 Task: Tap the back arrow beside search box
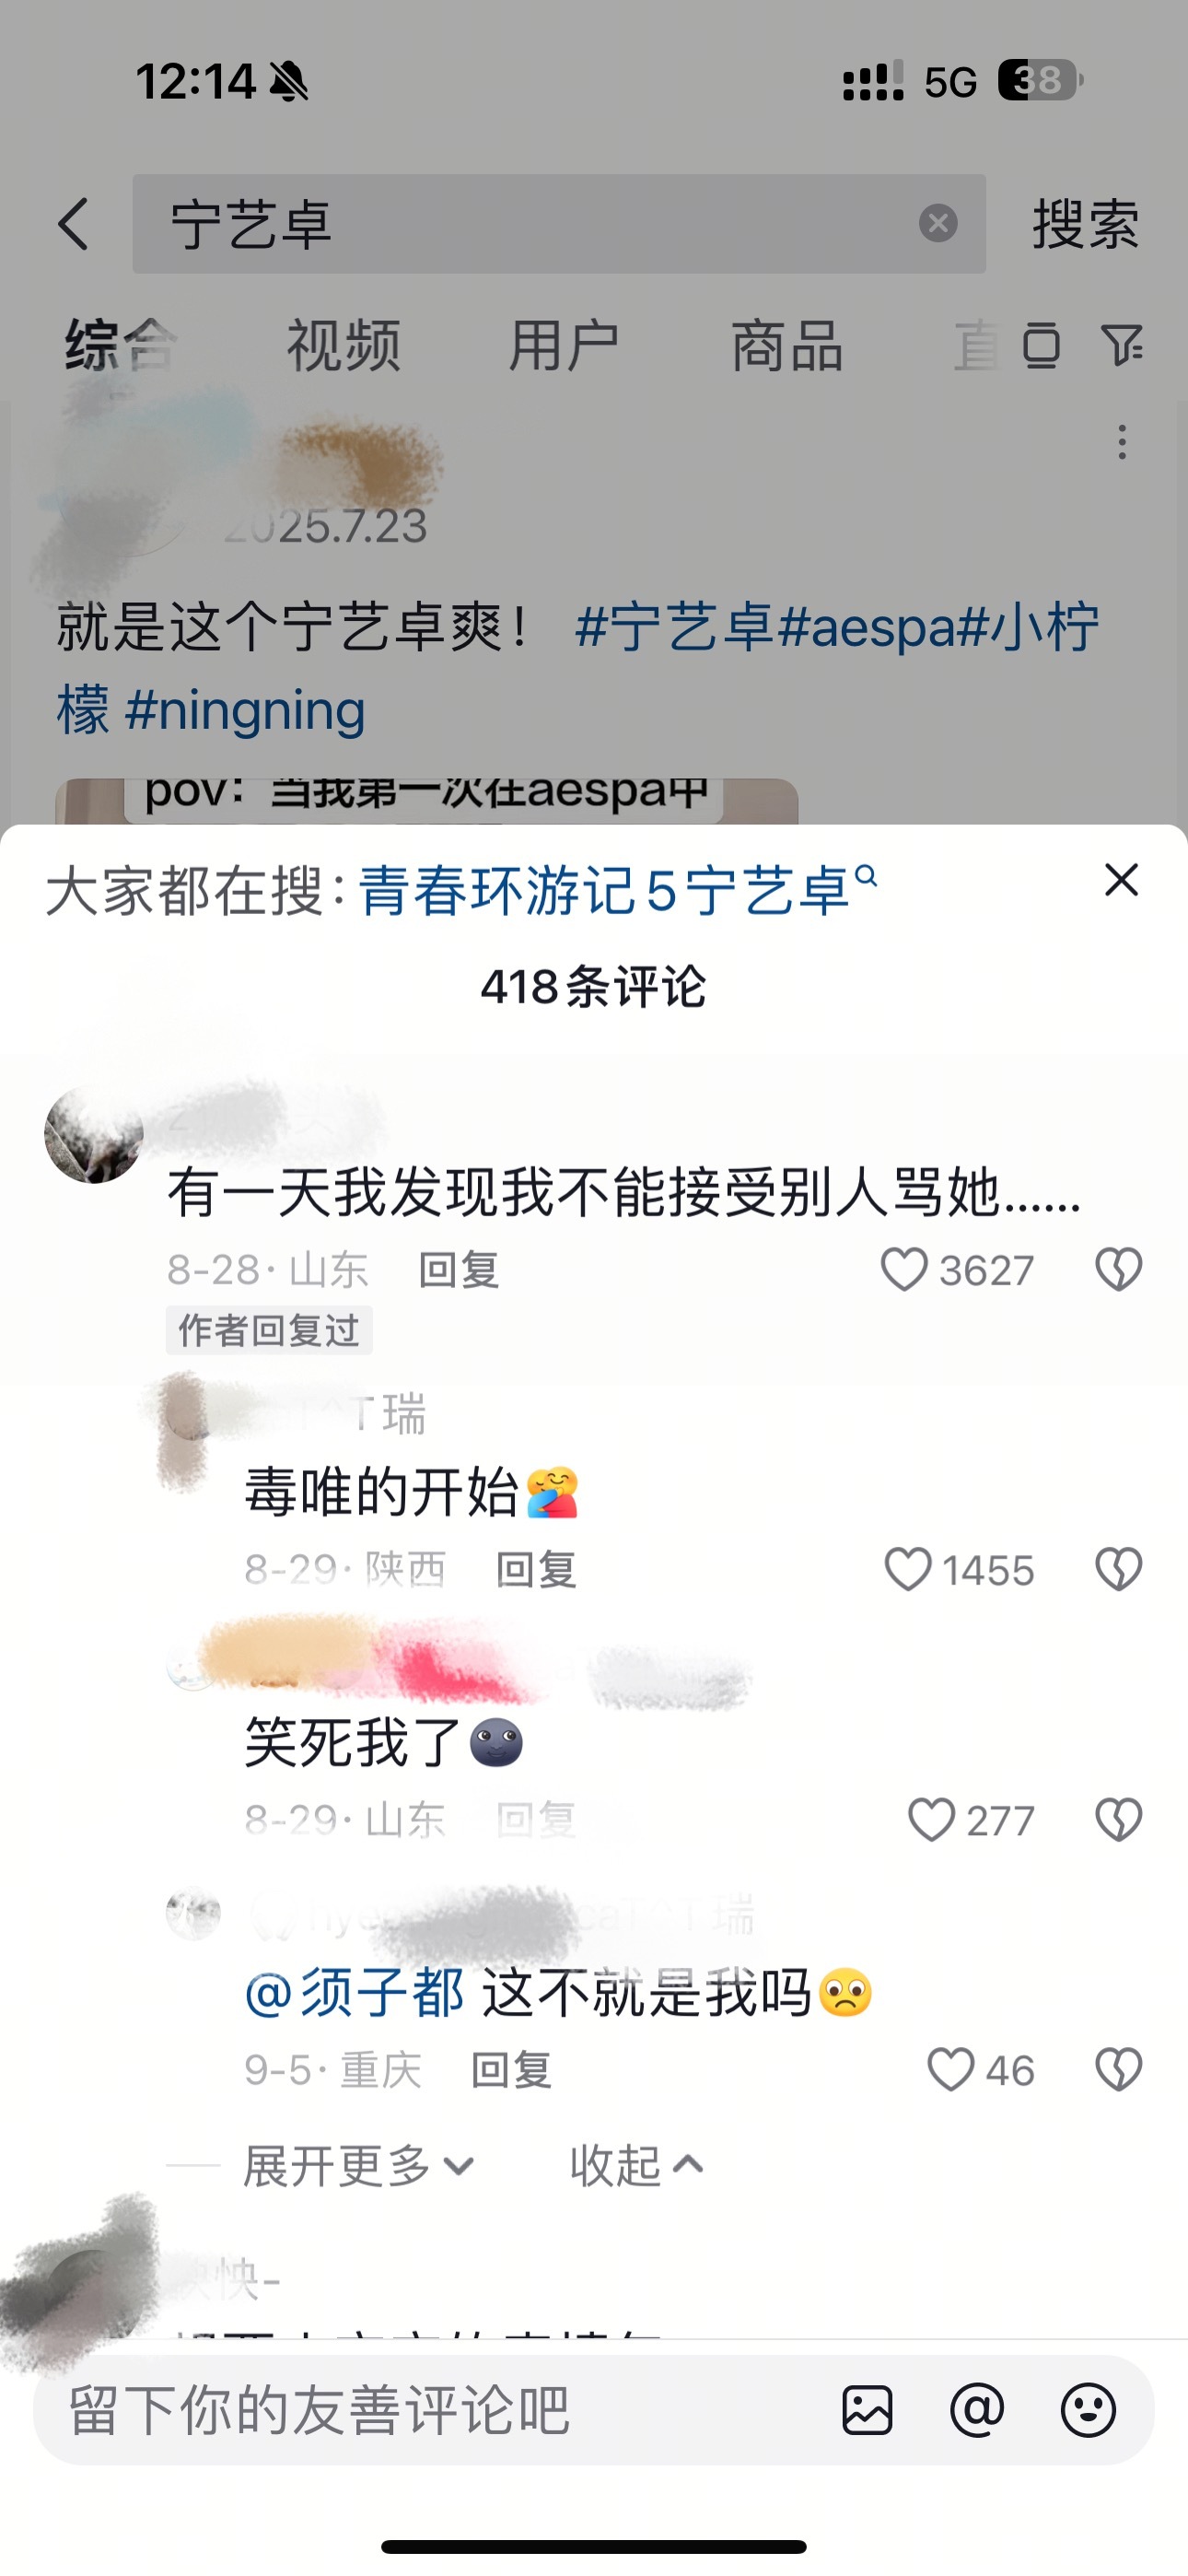74,223
